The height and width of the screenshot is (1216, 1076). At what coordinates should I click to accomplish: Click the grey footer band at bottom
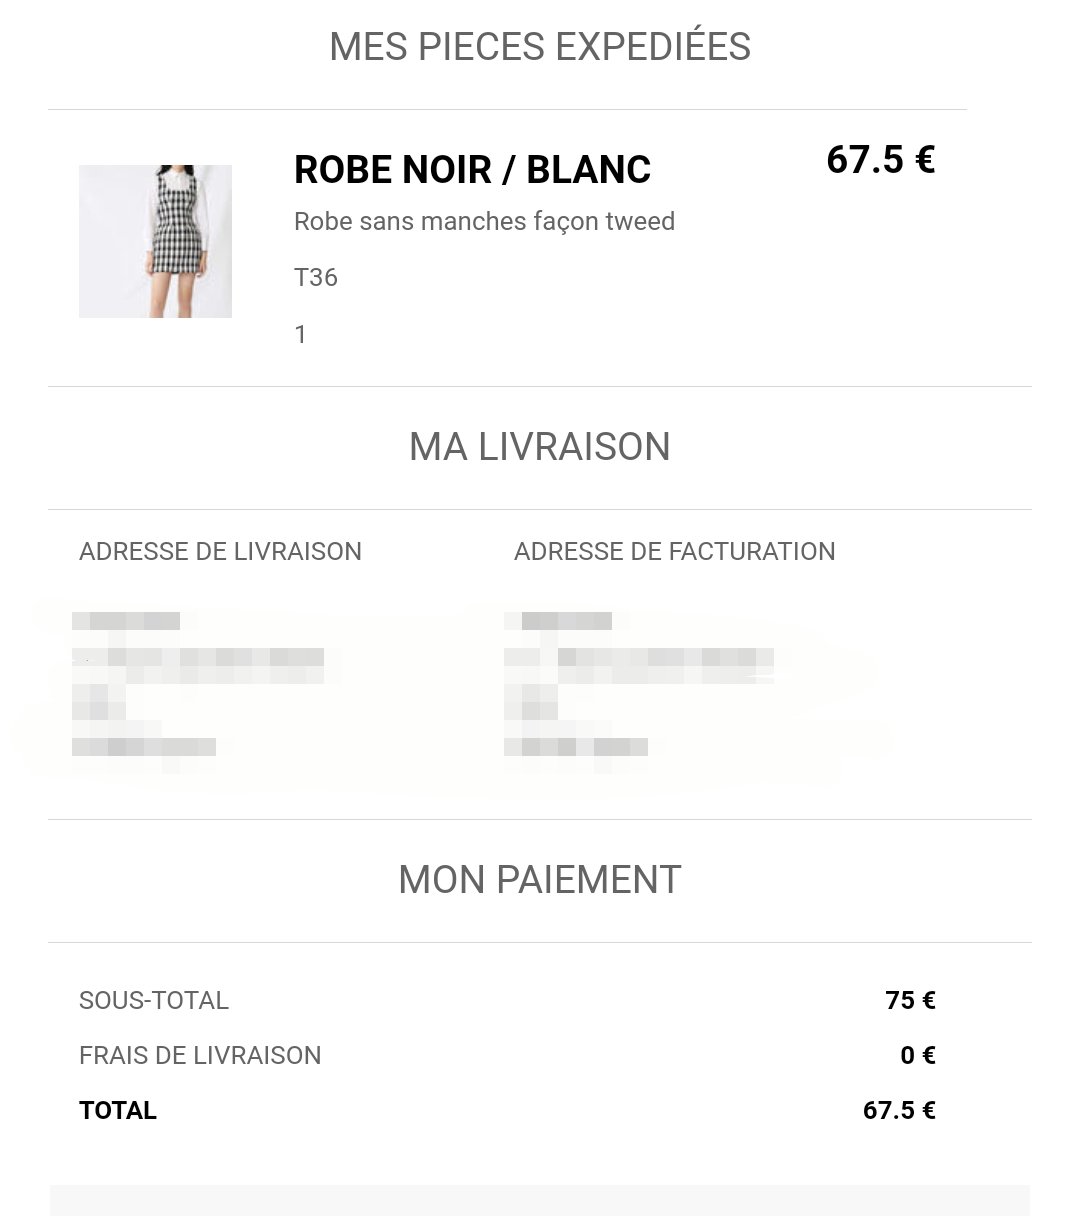540,1201
